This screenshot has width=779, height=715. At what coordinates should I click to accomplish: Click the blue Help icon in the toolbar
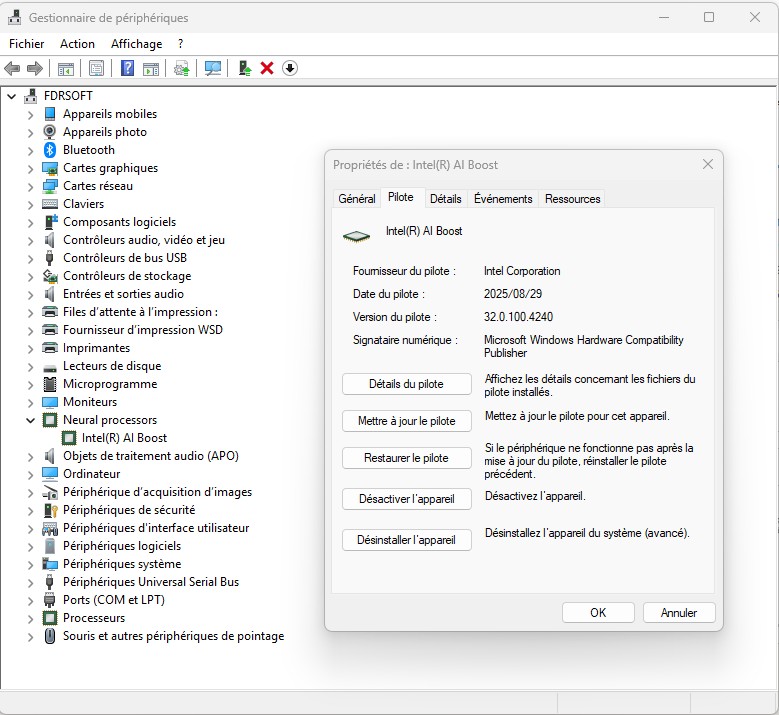click(x=127, y=68)
